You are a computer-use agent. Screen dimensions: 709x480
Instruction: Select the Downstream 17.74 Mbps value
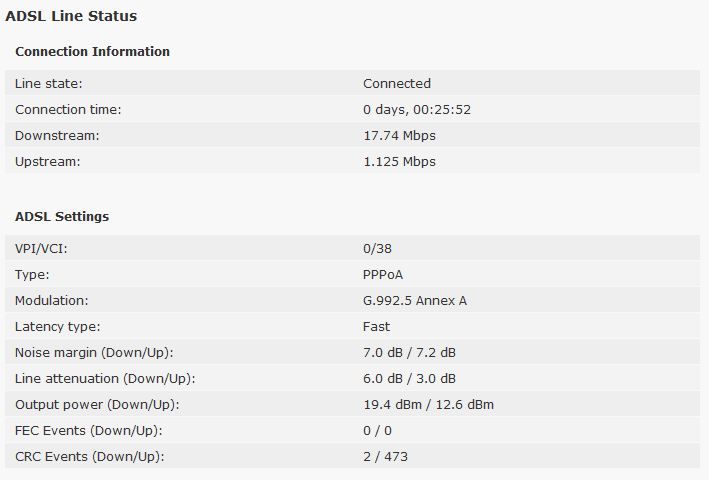coord(400,136)
